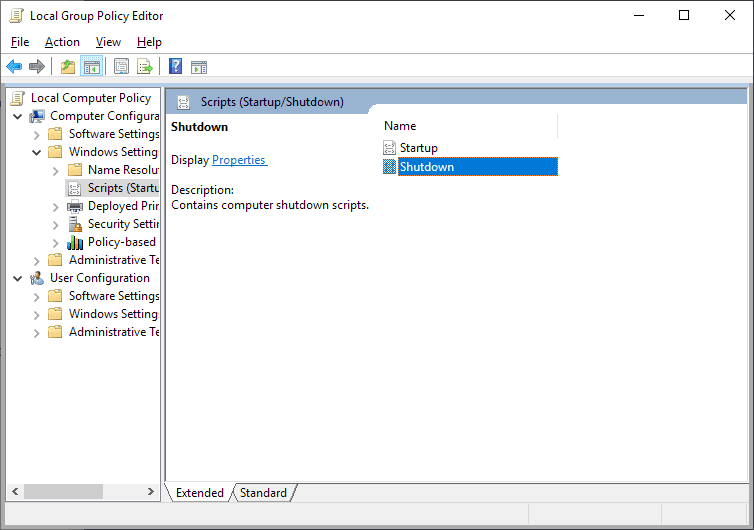
Task: Expand Software Settings under Computer Configuration
Action: [x=37, y=135]
